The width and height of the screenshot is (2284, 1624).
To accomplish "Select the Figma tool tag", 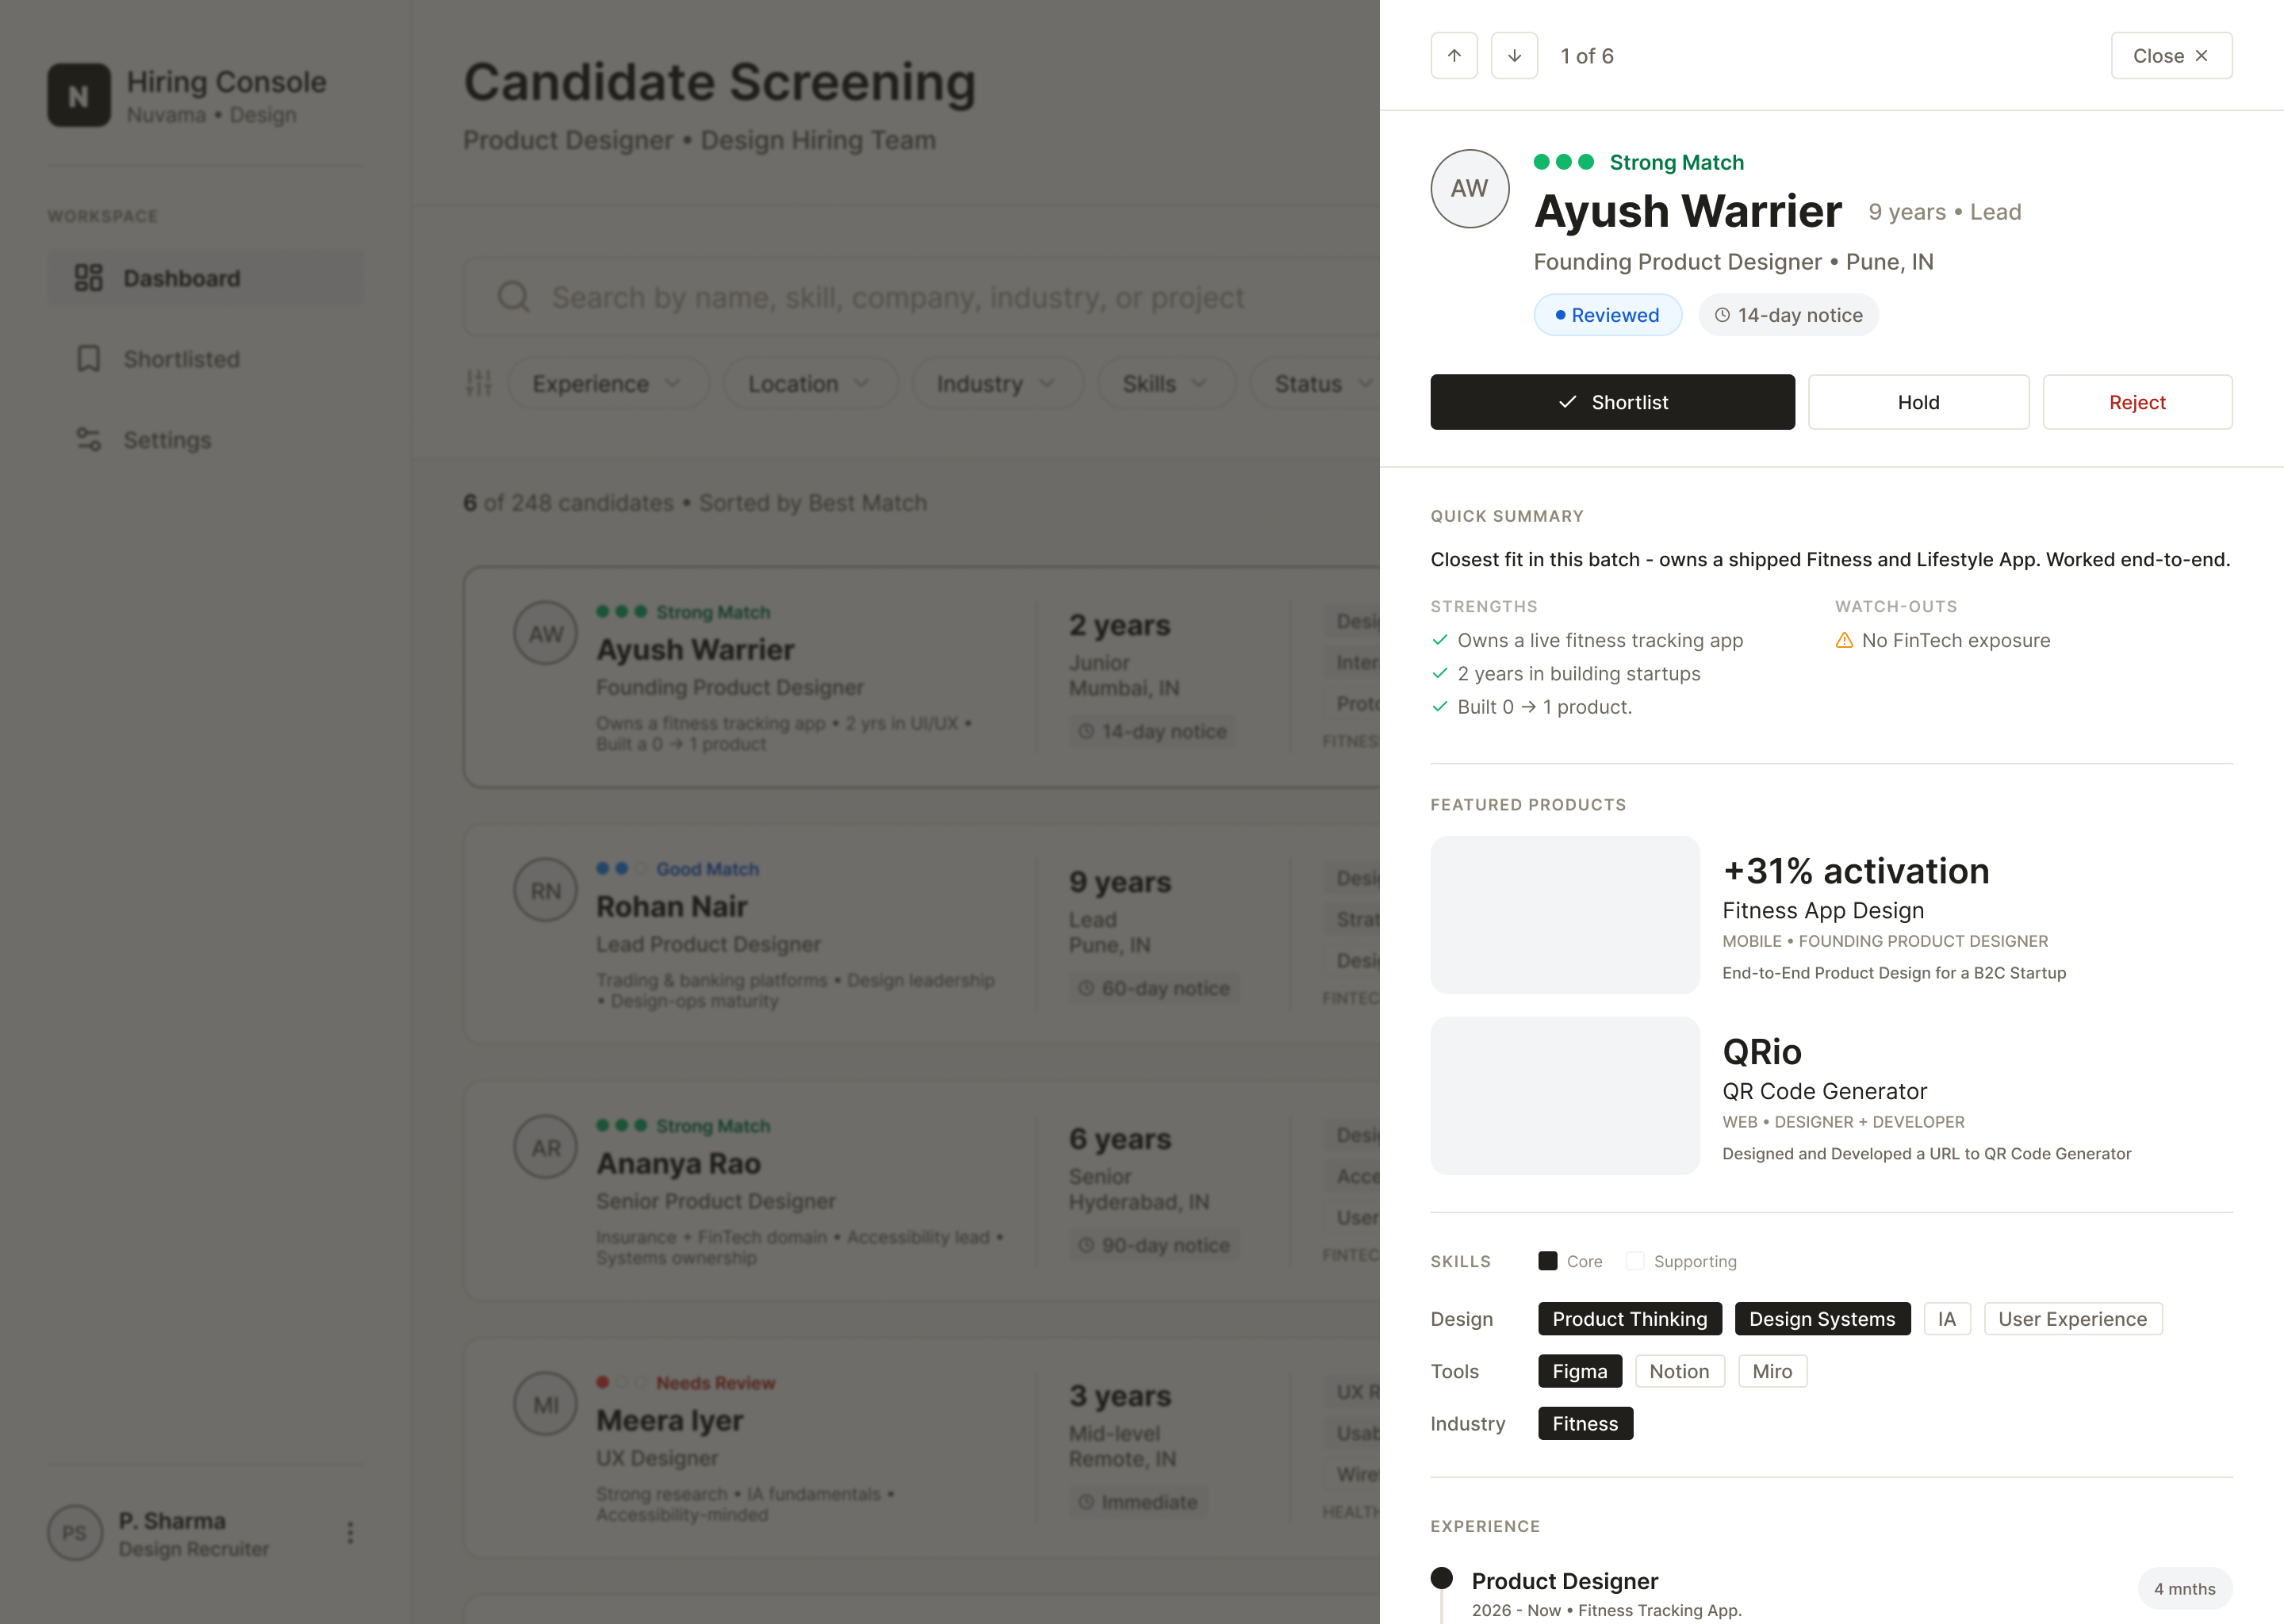I will coord(1580,1371).
